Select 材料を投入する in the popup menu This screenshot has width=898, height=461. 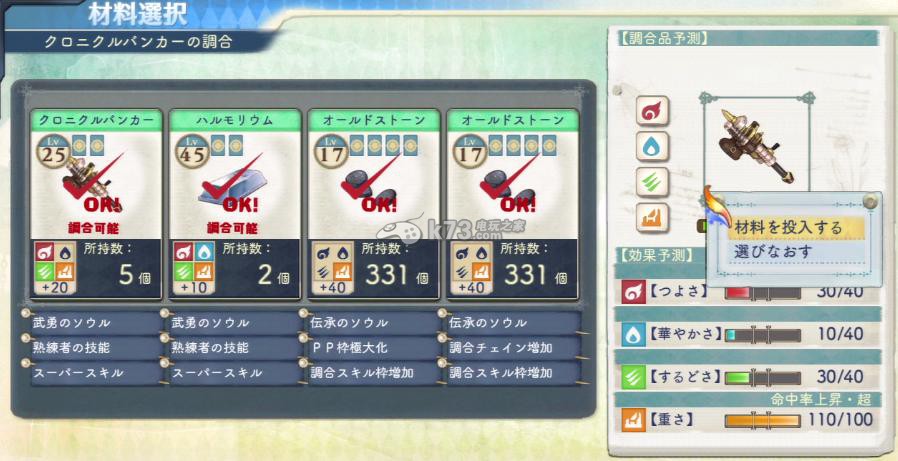click(x=796, y=228)
